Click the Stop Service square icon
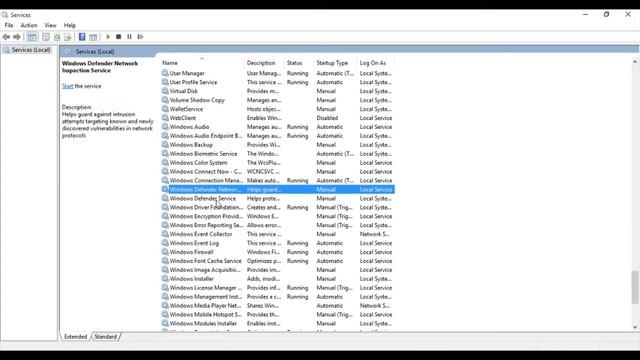 (118, 37)
